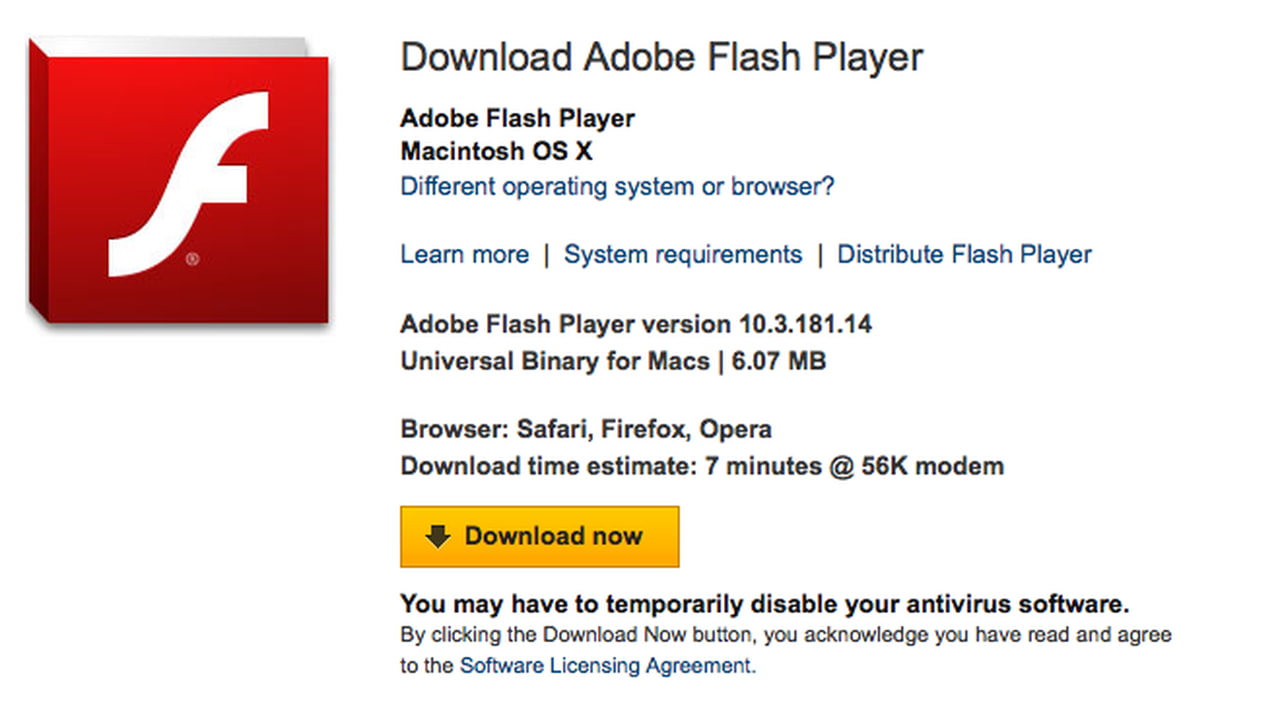Hit the yellow Download now button
The image size is (1280, 720).
click(539, 536)
